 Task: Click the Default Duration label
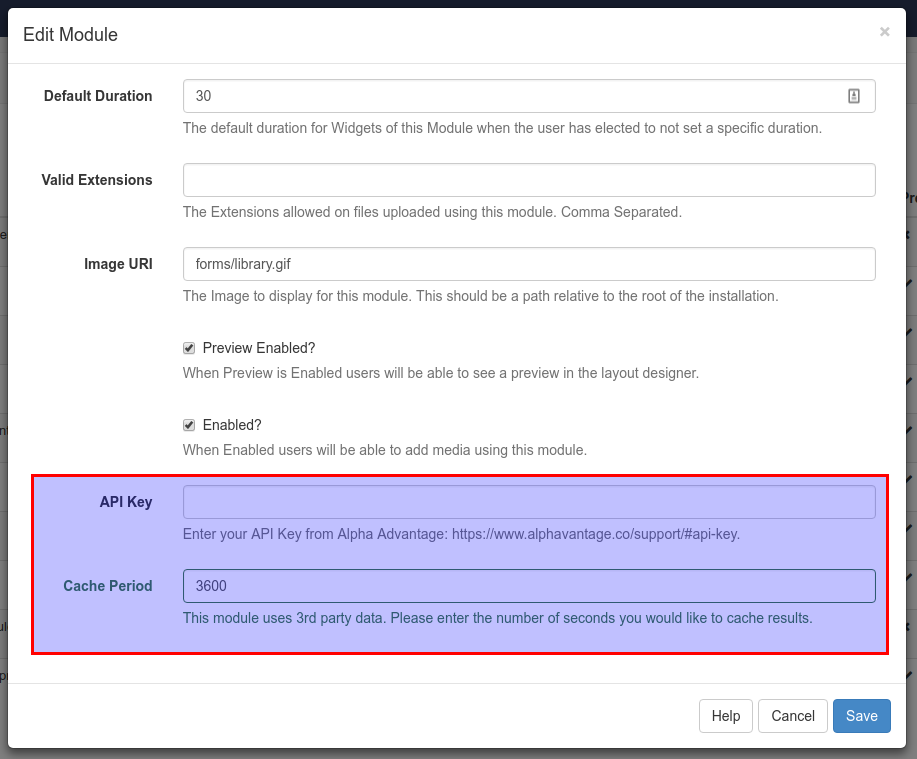[x=98, y=96]
